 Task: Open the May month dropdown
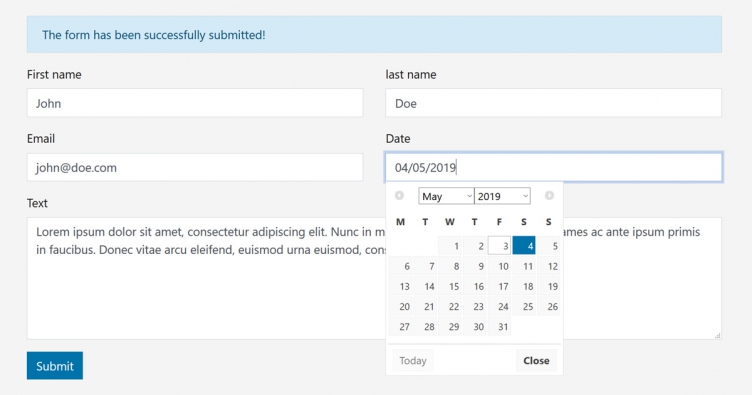[x=446, y=196]
